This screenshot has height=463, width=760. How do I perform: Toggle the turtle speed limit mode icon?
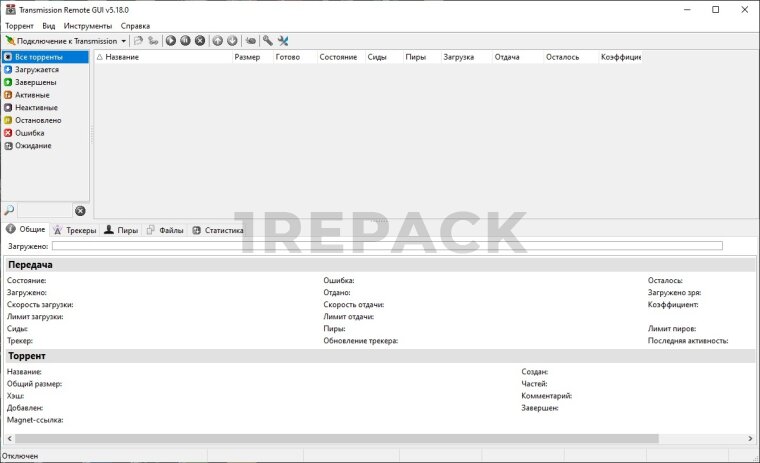251,41
